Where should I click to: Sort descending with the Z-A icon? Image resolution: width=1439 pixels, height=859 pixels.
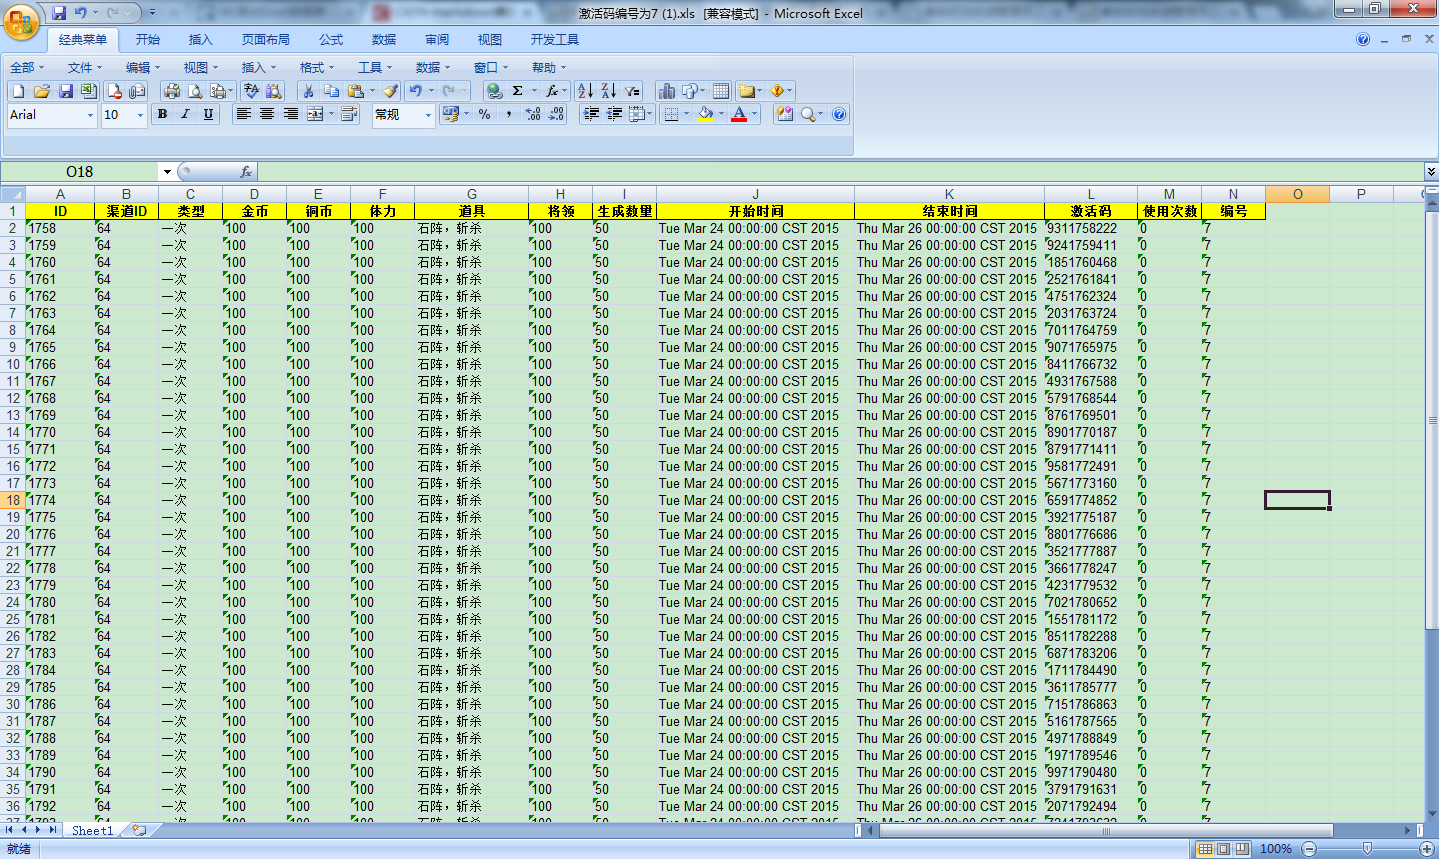608,91
